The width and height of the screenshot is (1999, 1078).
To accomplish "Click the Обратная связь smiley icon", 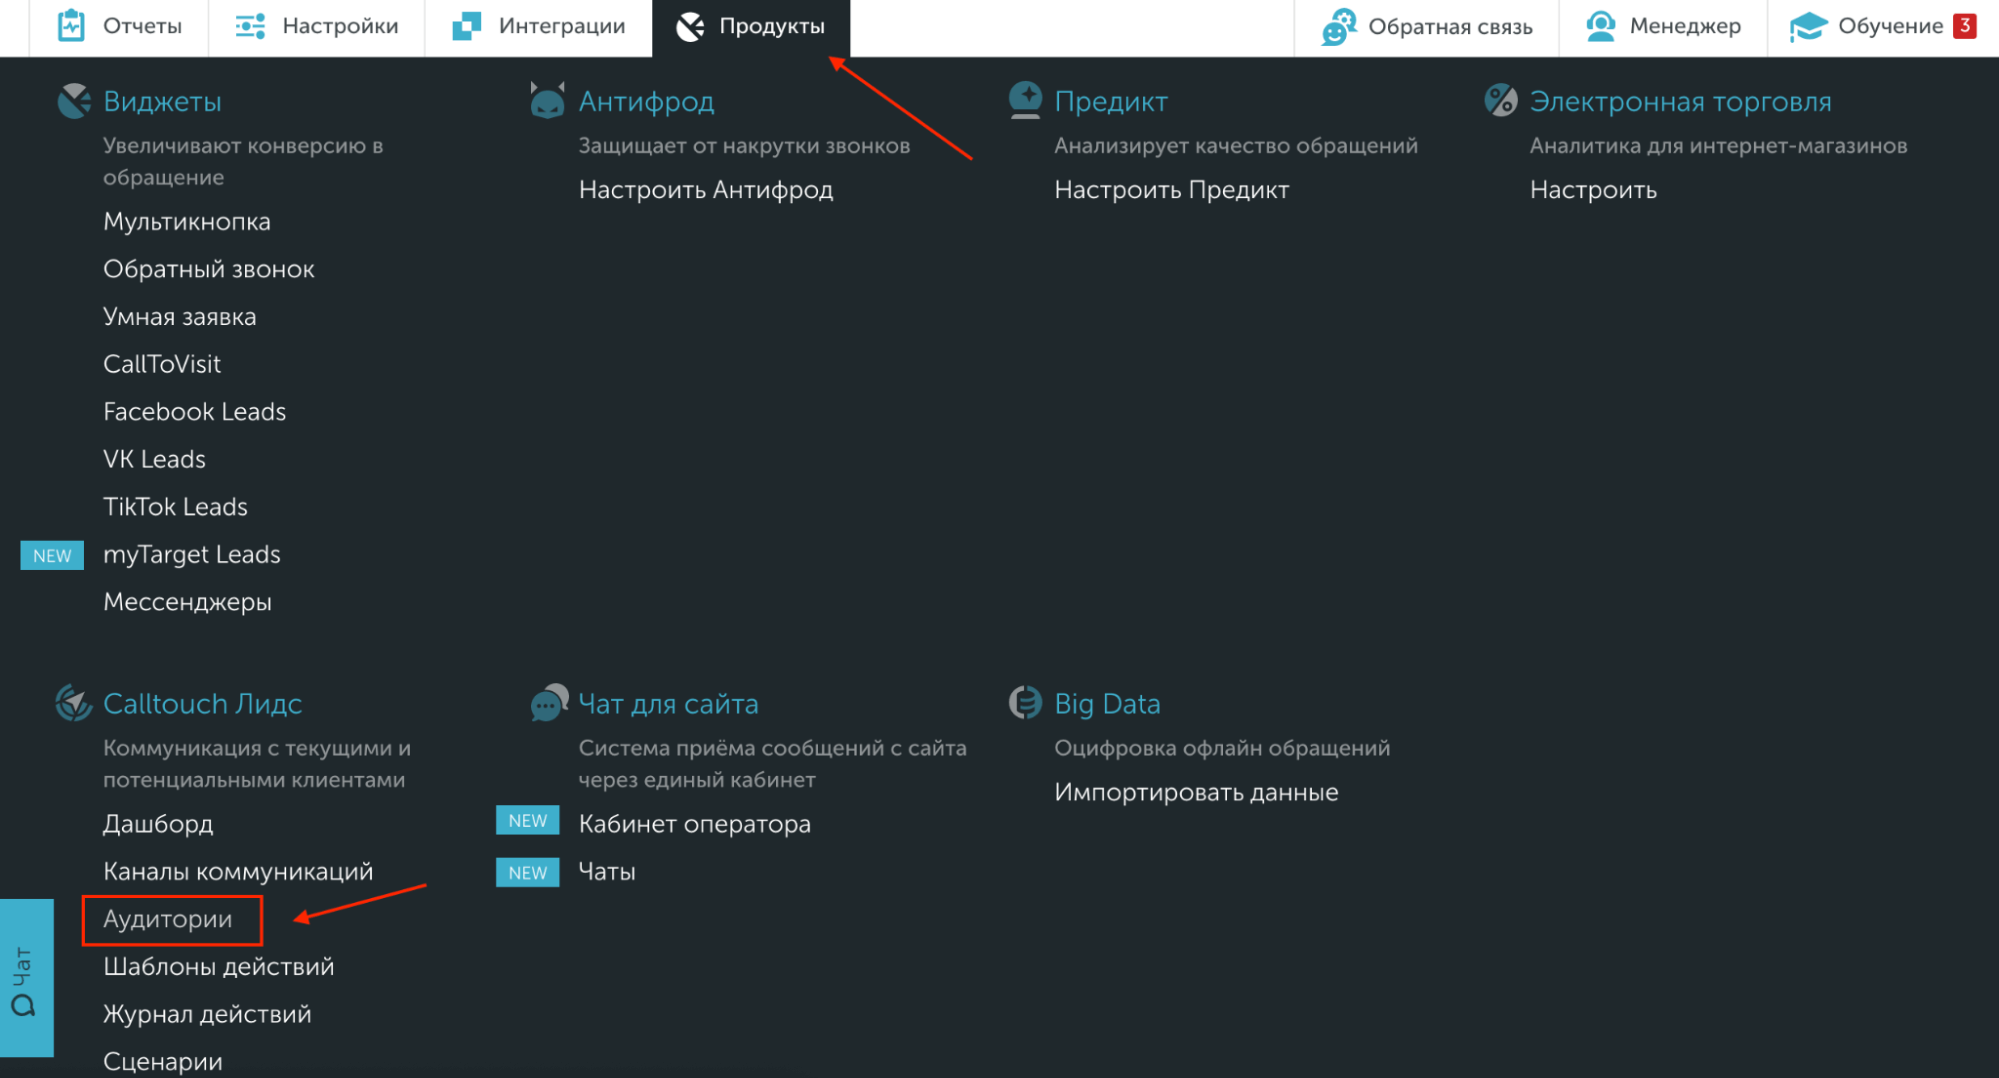I will [x=1339, y=27].
